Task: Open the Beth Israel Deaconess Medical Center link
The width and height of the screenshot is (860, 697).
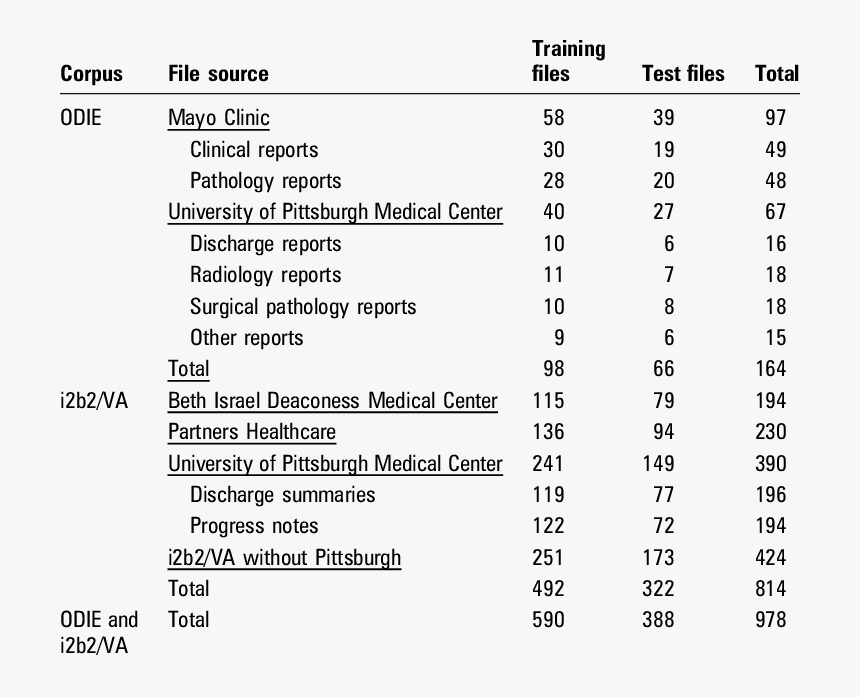Action: point(332,401)
